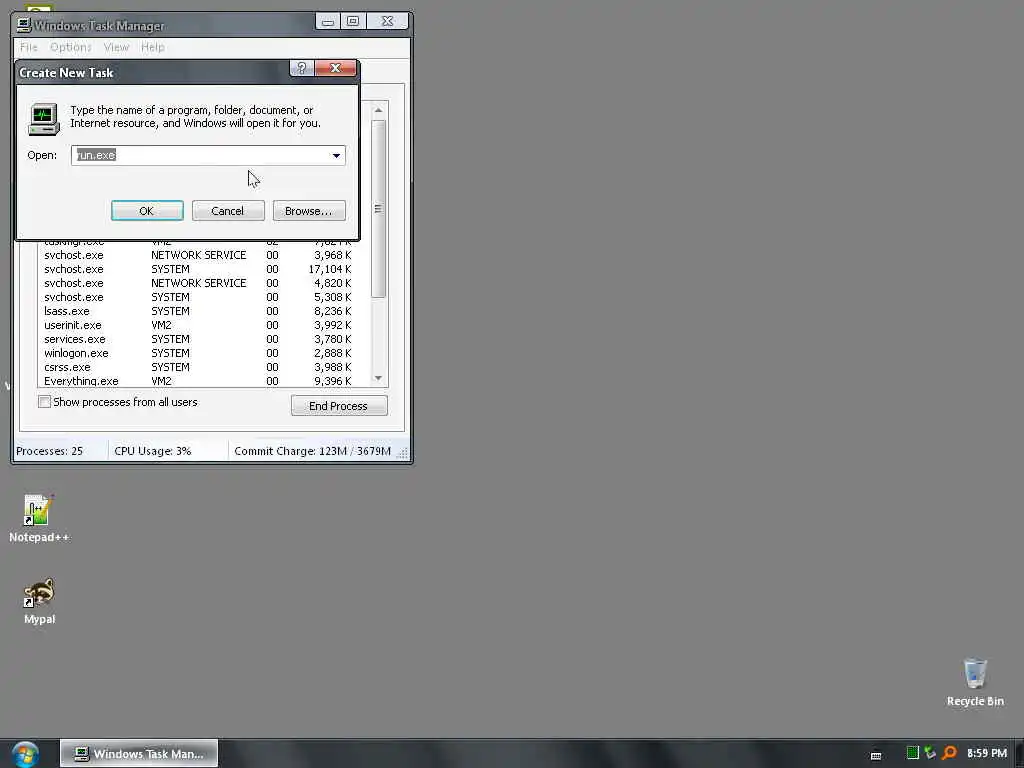Click the process list scrollbar up arrow
This screenshot has height=768, width=1024.
click(x=378, y=110)
